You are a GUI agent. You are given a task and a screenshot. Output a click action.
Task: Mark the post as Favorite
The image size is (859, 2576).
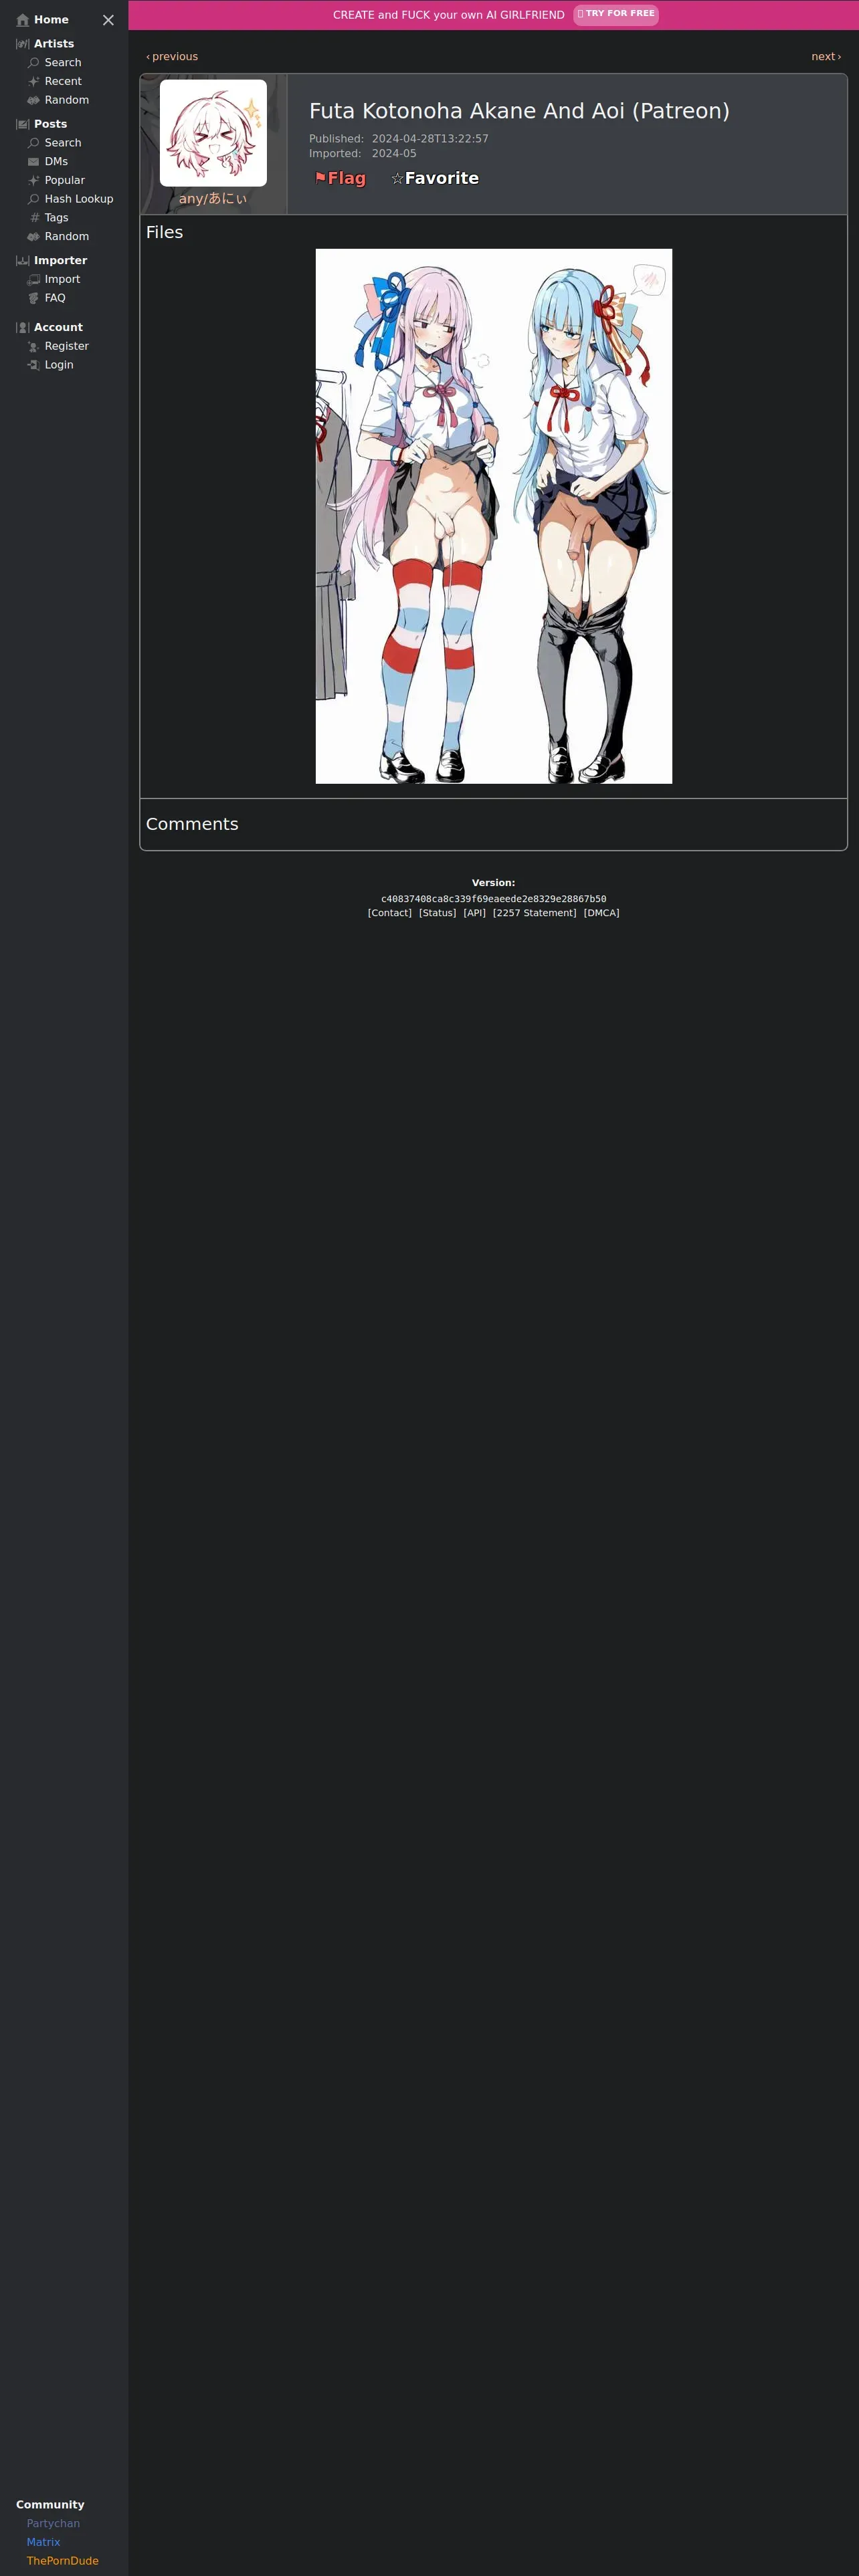click(434, 178)
